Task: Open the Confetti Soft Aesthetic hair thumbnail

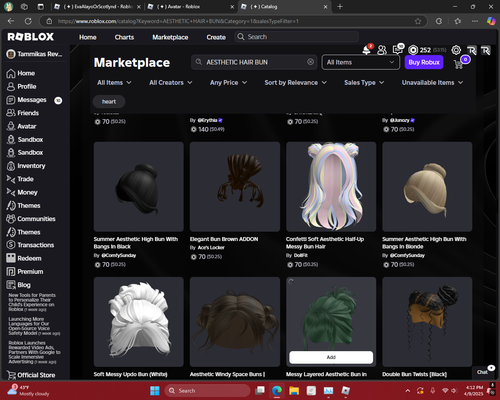Action: point(331,187)
